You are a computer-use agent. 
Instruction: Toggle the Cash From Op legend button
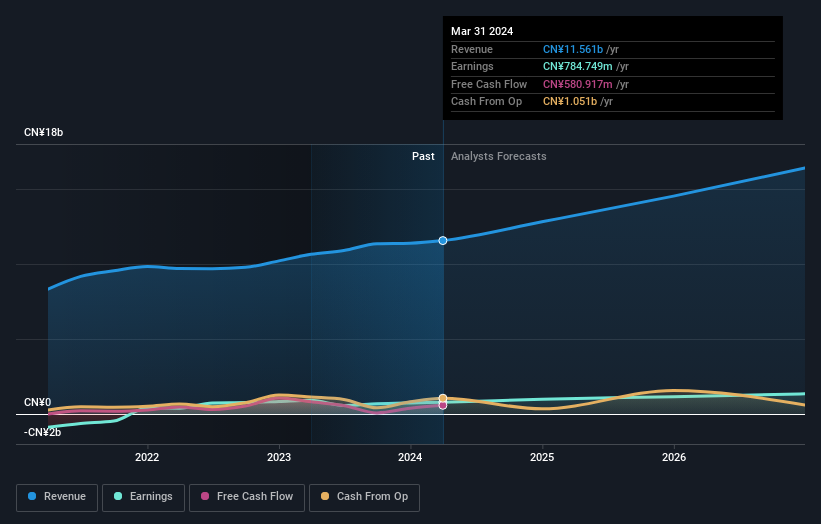364,497
